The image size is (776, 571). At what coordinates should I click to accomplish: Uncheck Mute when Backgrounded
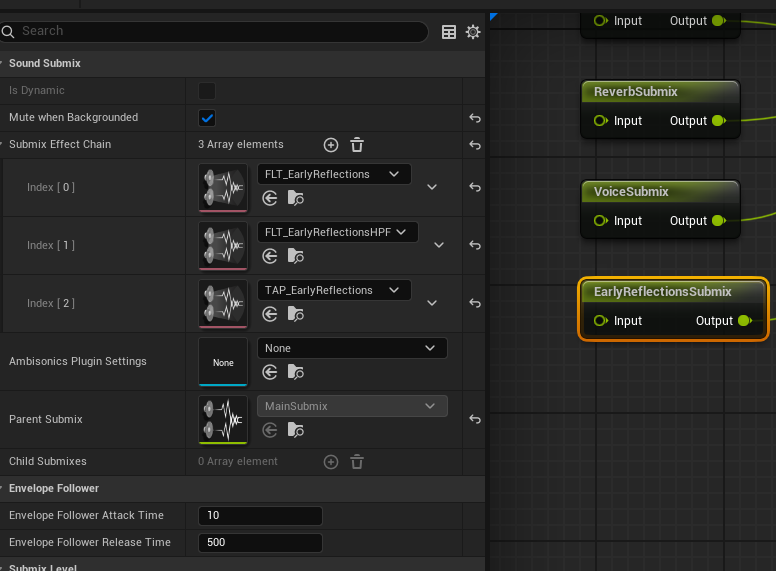coord(207,118)
